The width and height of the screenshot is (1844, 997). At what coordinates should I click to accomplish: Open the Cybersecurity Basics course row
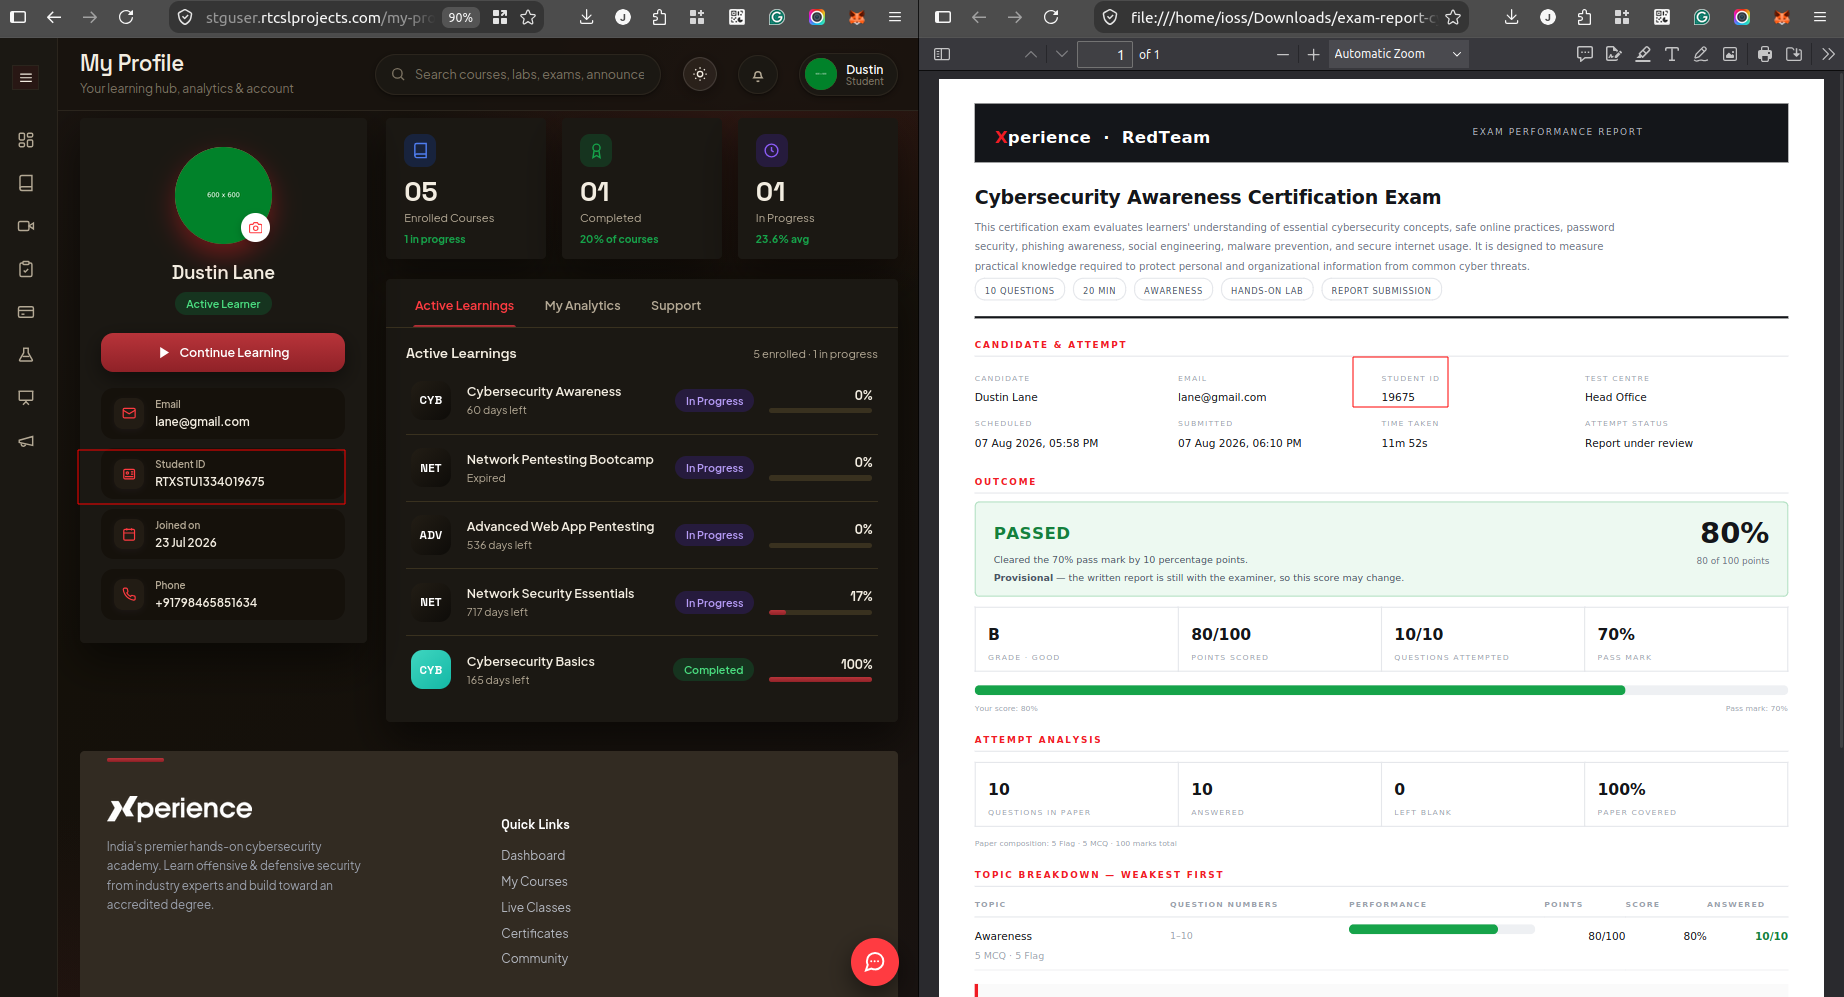pos(642,670)
